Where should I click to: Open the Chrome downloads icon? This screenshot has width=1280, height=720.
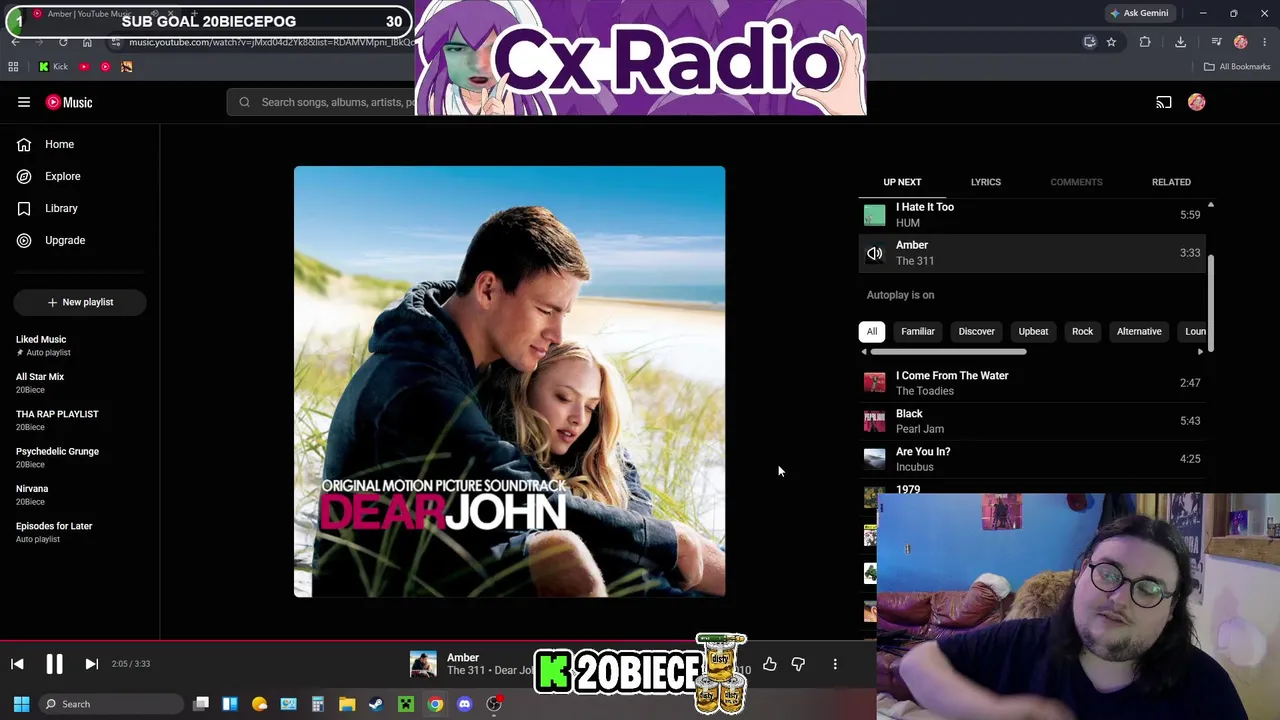coord(1181,42)
